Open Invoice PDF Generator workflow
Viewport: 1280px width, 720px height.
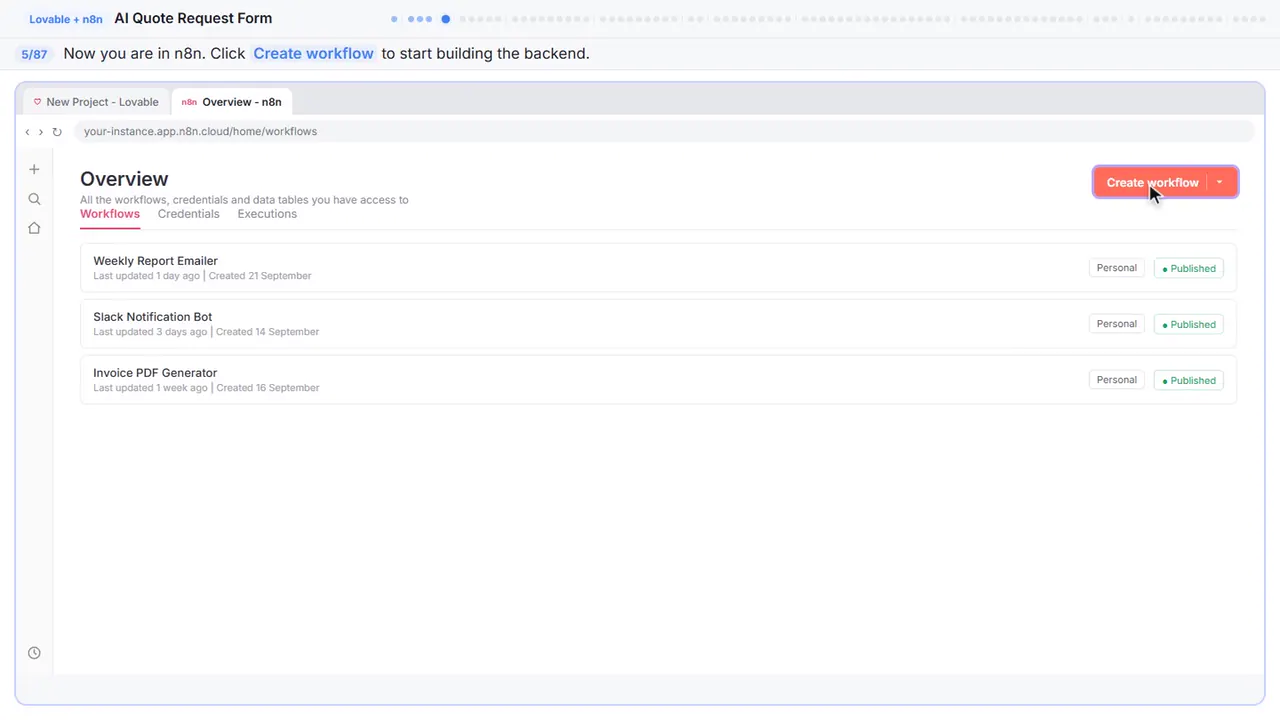(658, 380)
